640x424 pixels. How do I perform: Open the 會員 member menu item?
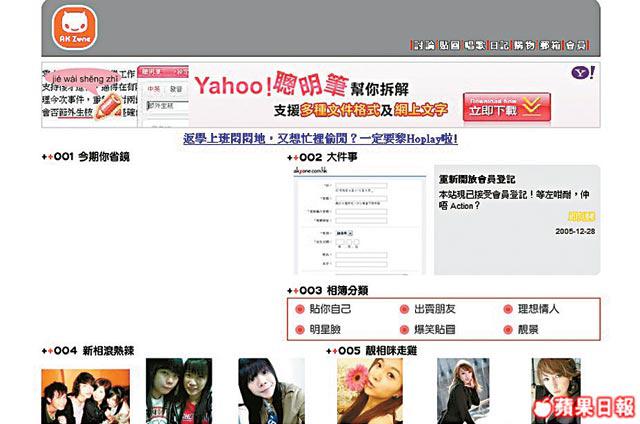pos(576,45)
